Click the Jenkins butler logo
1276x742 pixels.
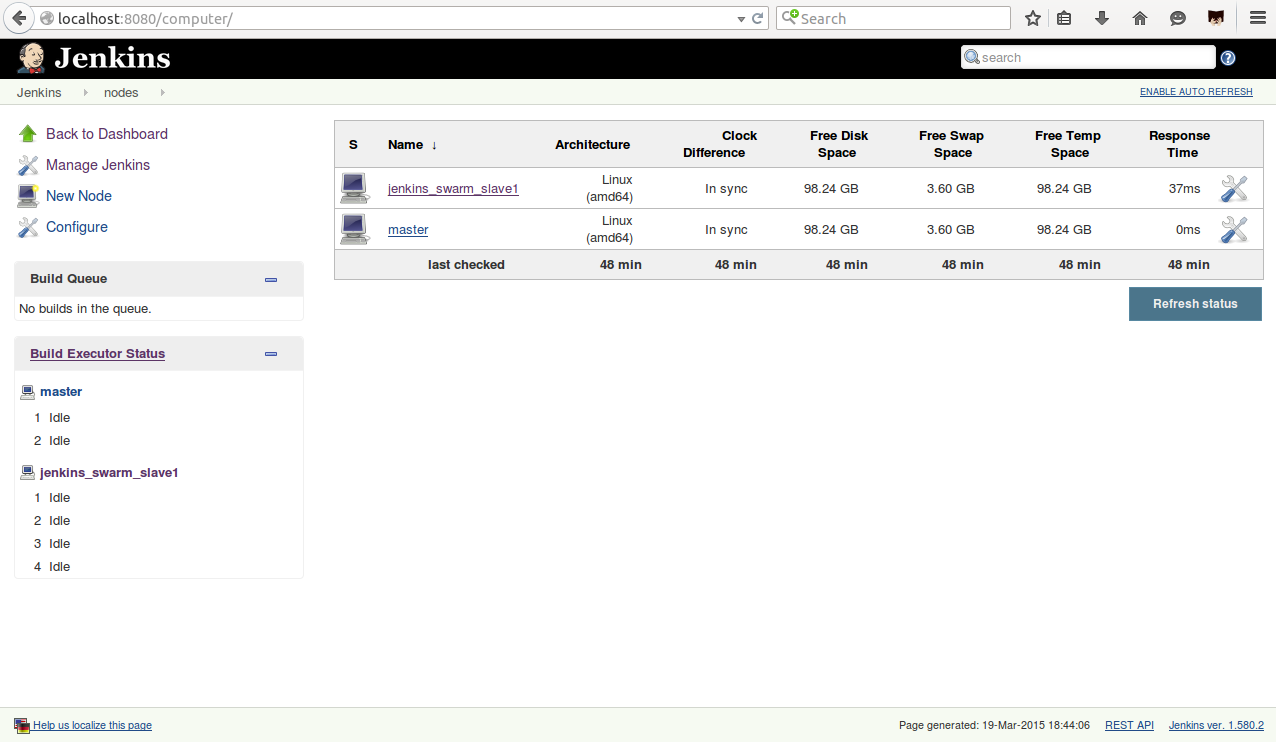(32, 58)
